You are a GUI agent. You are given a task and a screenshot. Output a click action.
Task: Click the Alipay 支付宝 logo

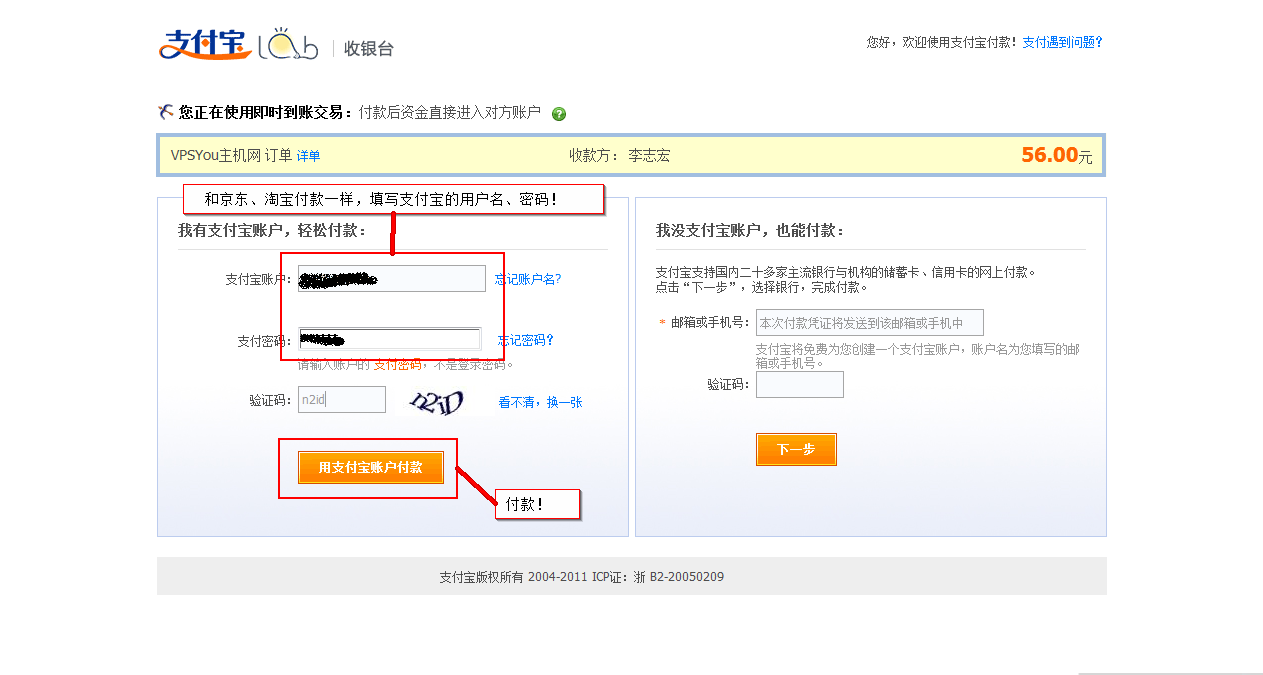pyautogui.click(x=203, y=44)
